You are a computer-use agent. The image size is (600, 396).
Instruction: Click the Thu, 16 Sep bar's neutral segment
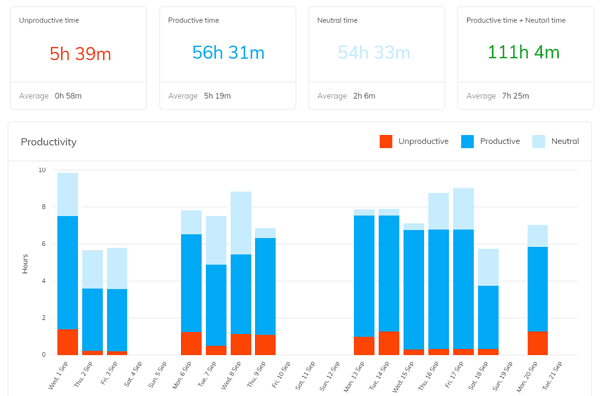click(x=439, y=211)
